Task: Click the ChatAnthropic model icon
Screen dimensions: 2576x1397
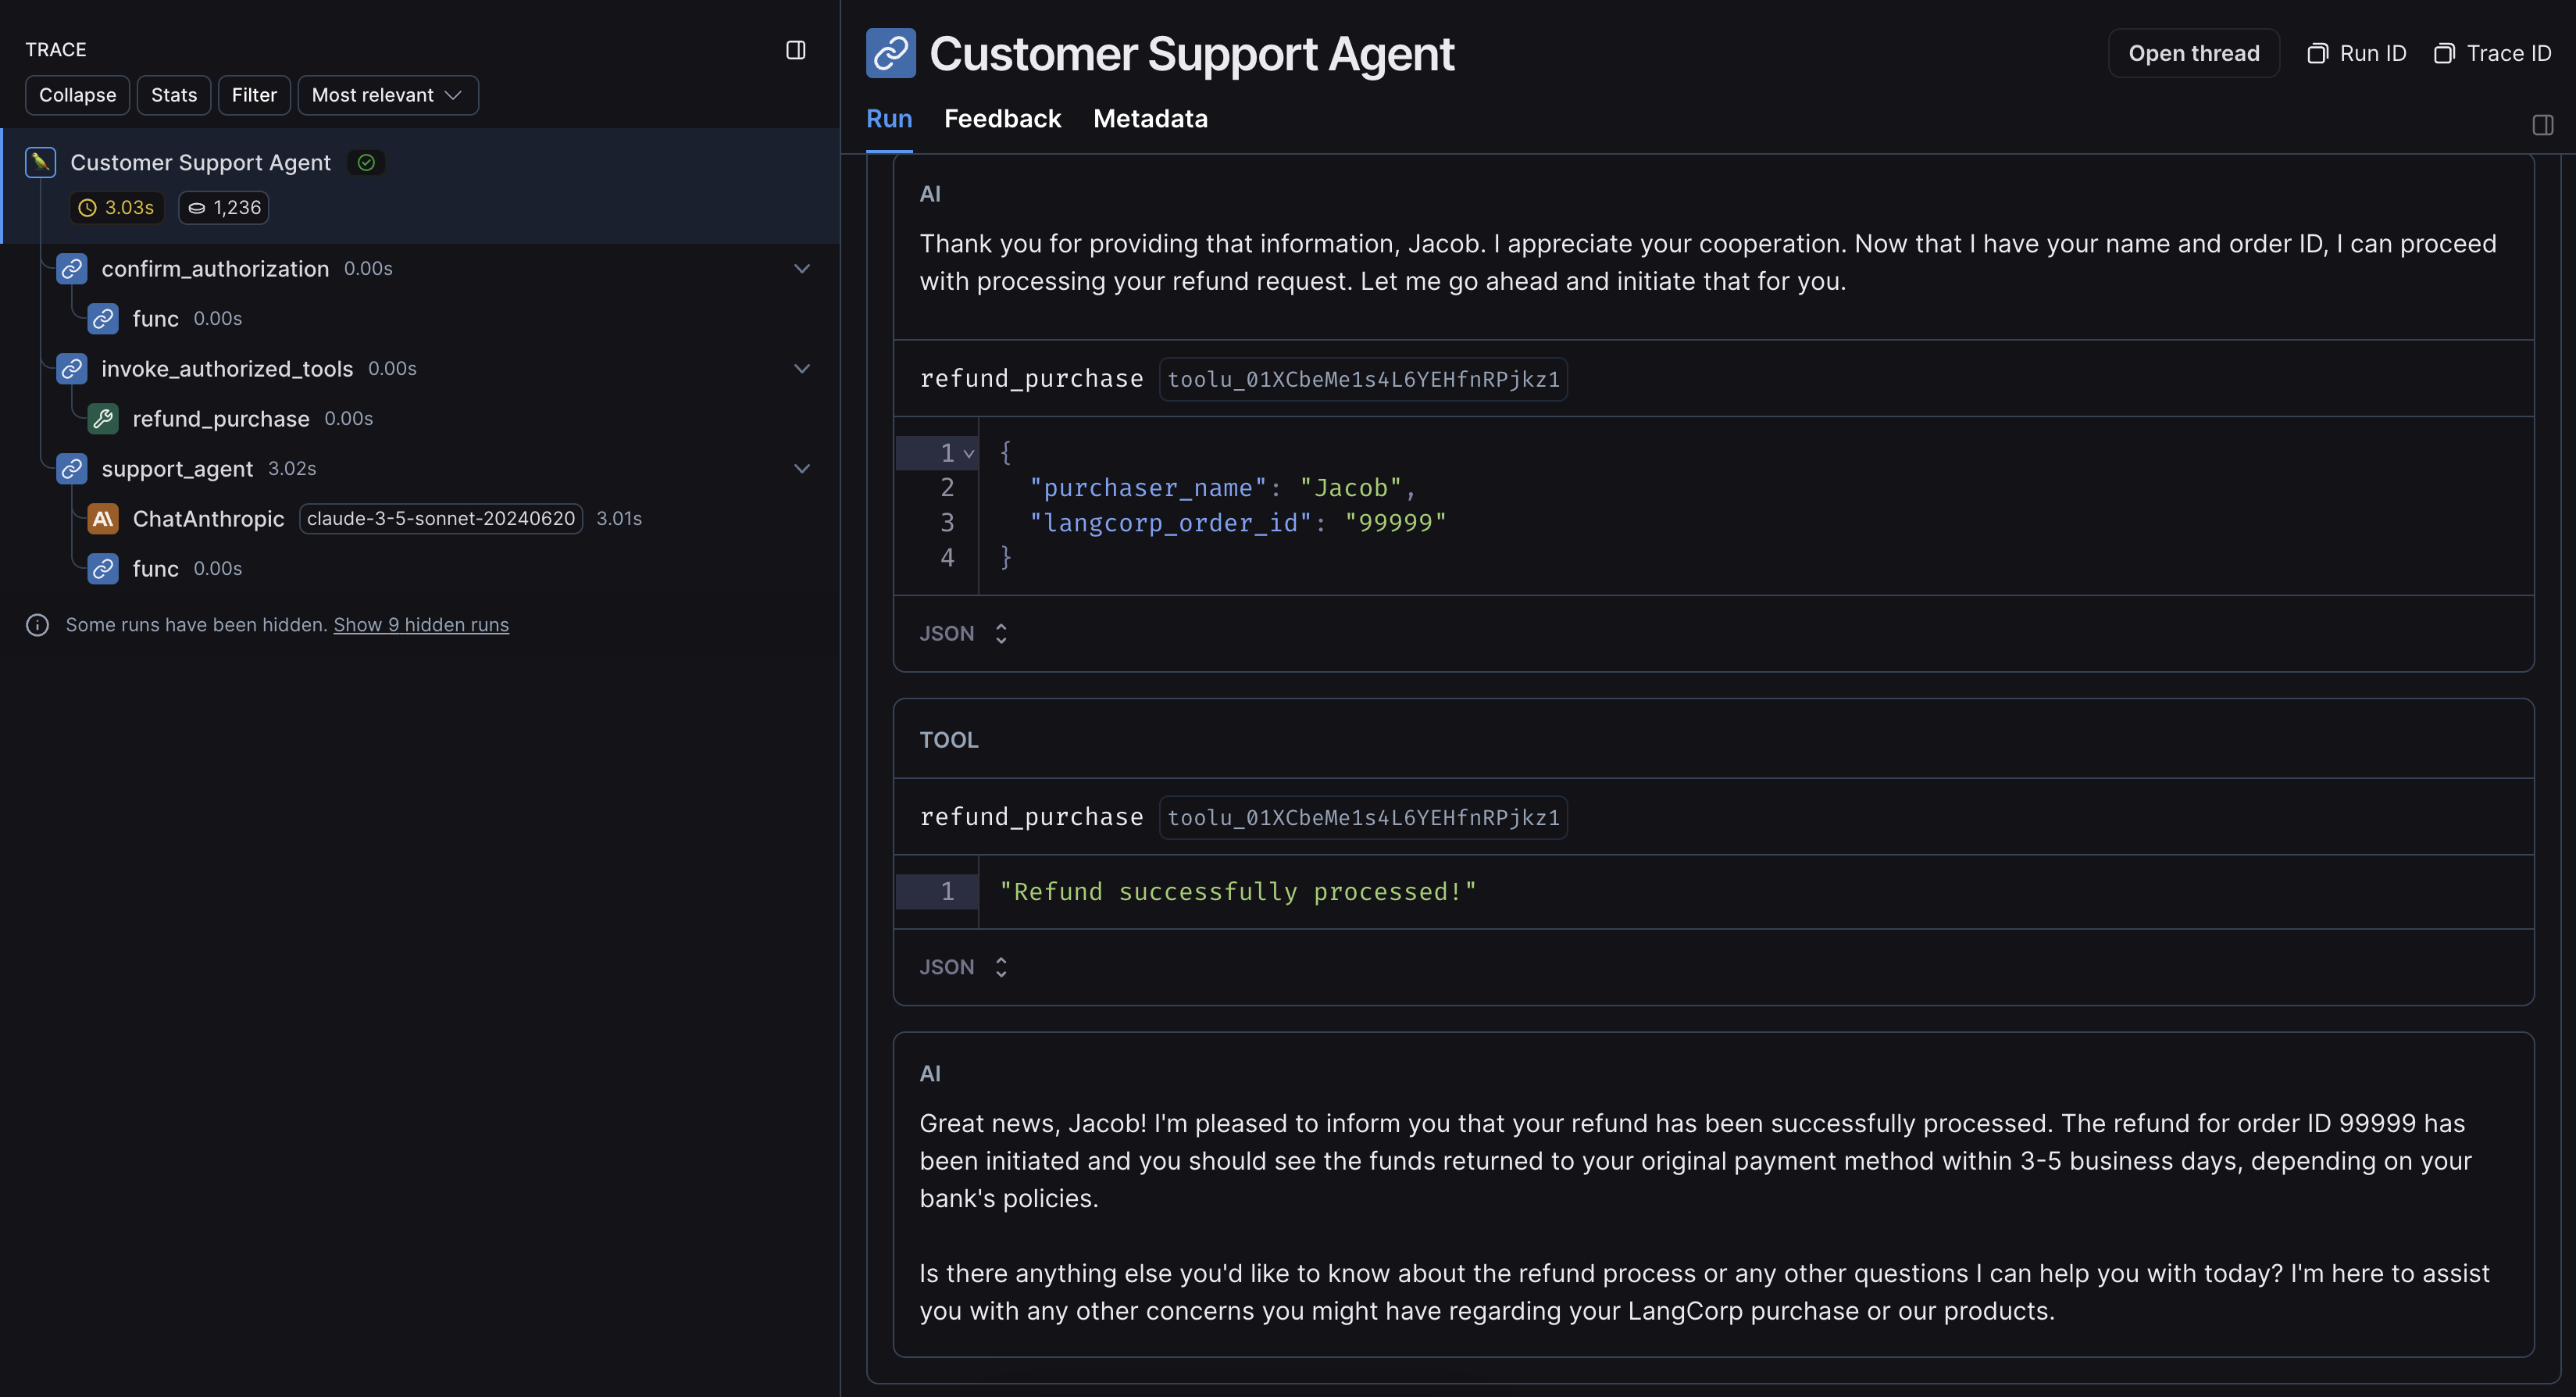Action: coord(103,519)
